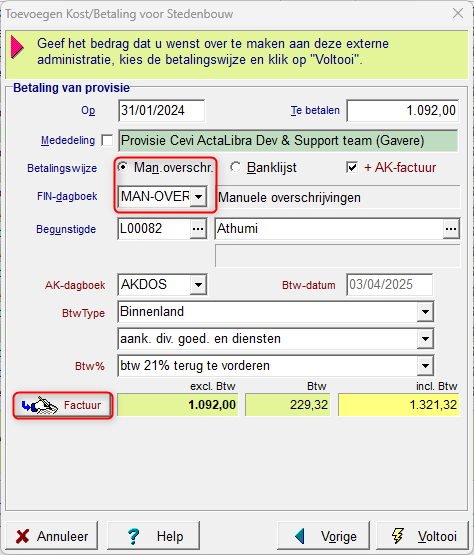Open the Btw% 21% dropdown
Viewport: 474px width, 555px height.
pyautogui.click(x=425, y=366)
